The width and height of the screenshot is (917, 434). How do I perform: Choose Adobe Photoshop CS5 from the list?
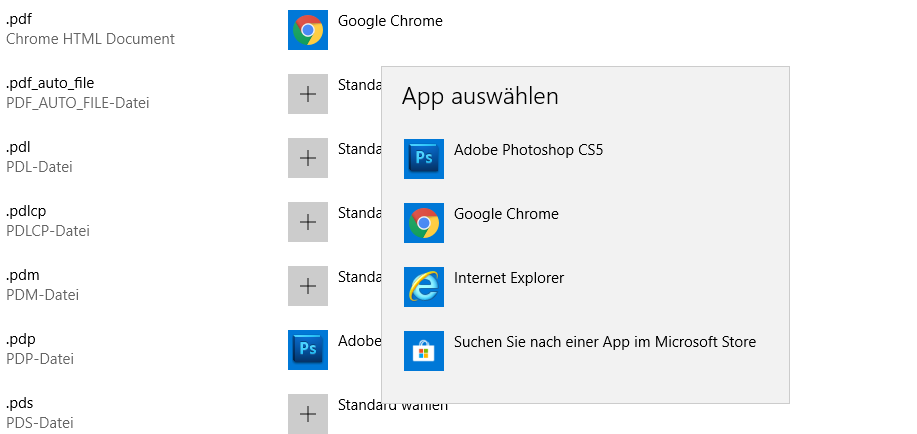(x=528, y=151)
